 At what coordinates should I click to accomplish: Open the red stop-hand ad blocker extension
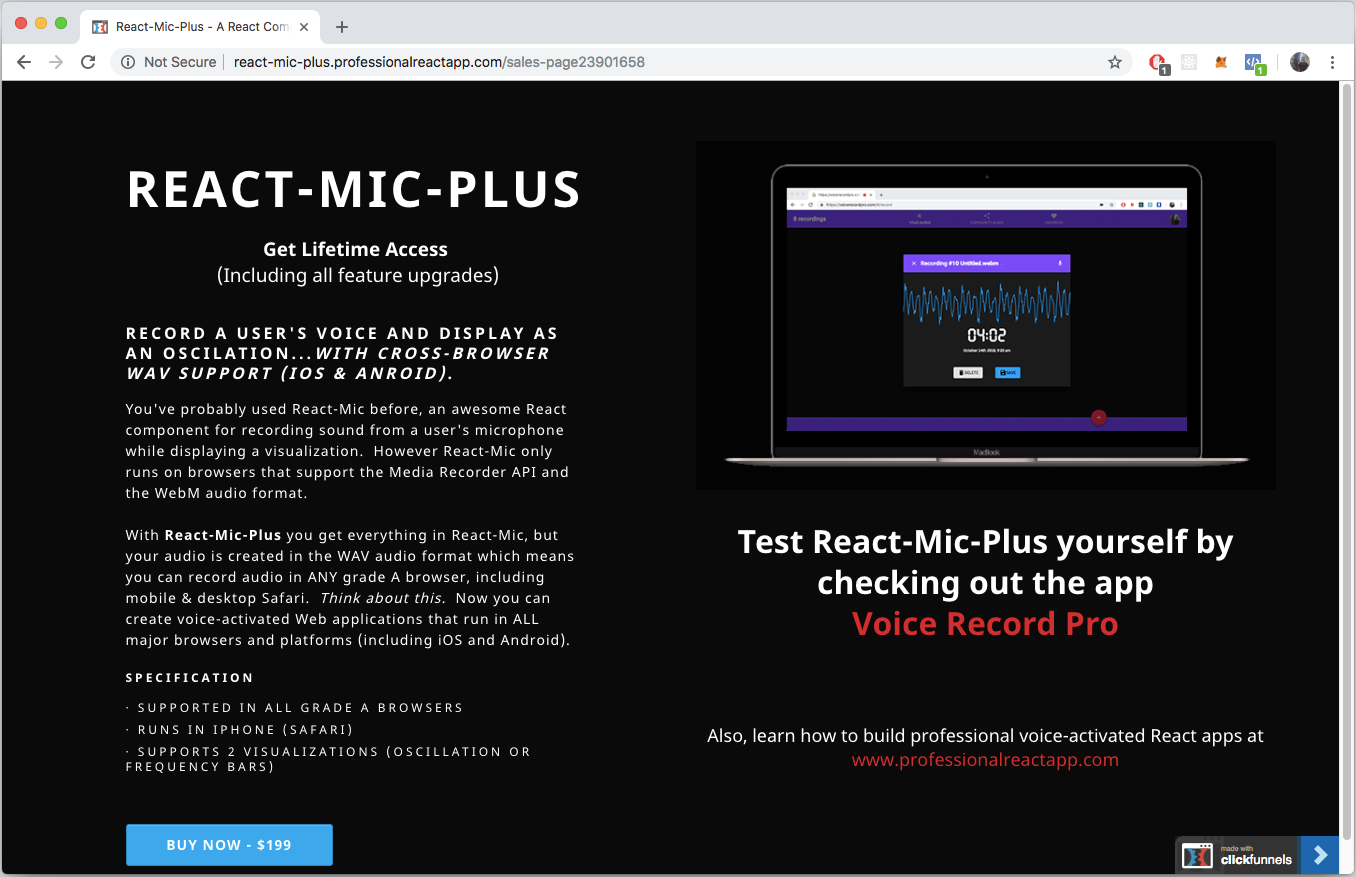coord(1158,63)
